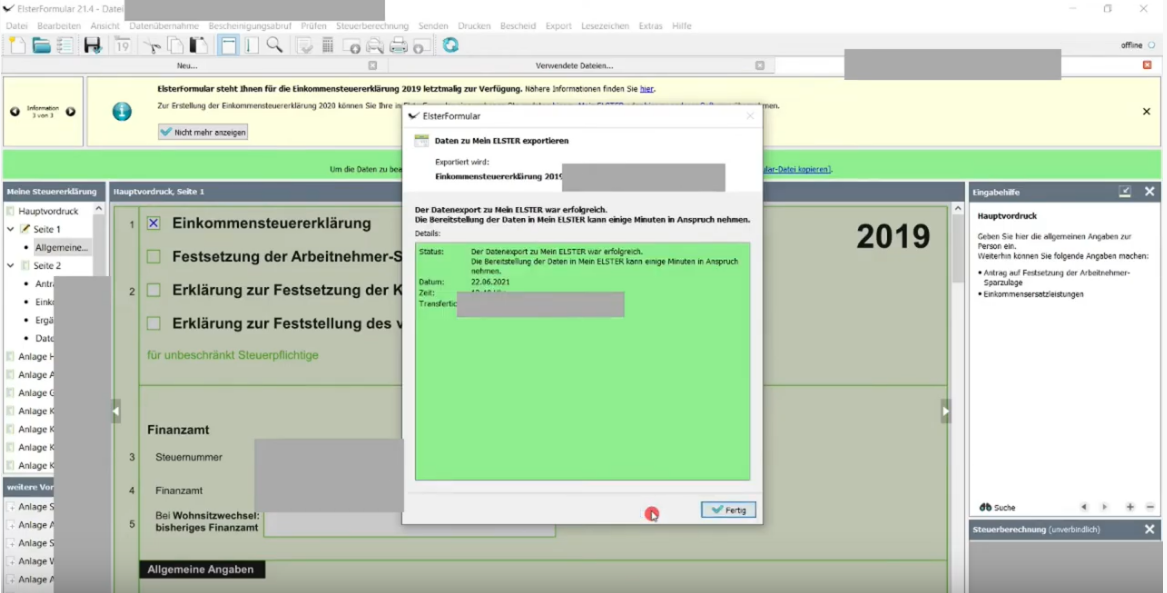Open tax calculation via calculator icon
The height and width of the screenshot is (593, 1167).
point(327,45)
